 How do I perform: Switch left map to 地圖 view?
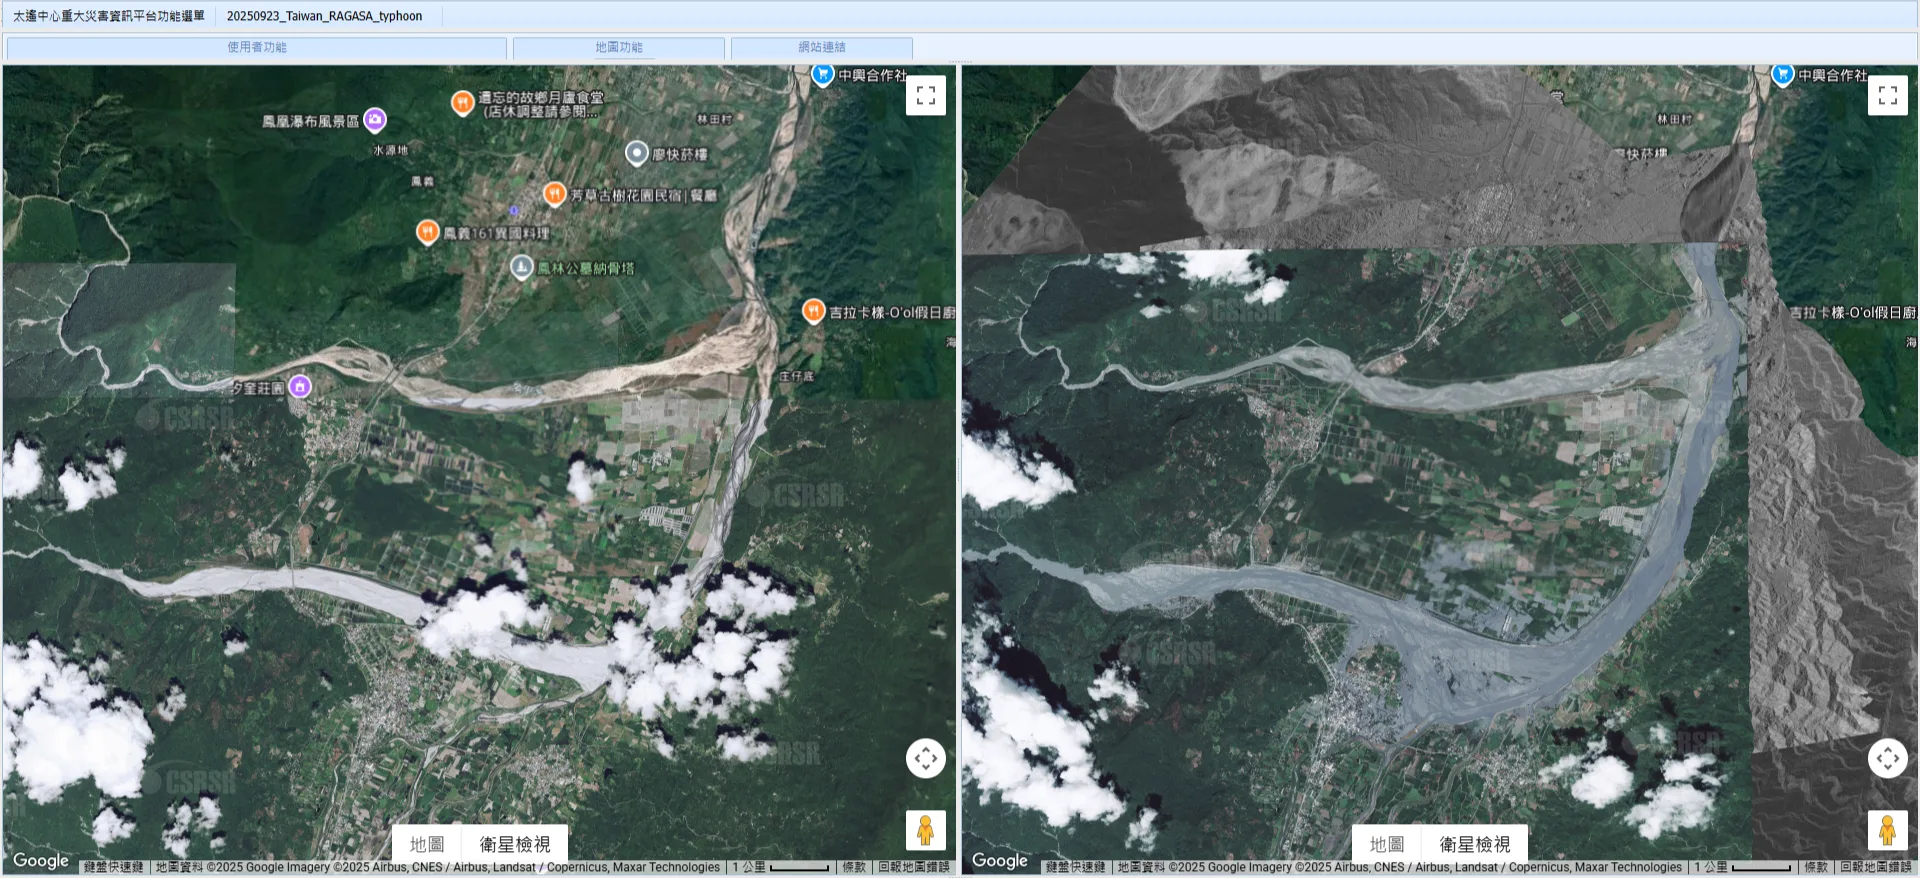pos(427,844)
